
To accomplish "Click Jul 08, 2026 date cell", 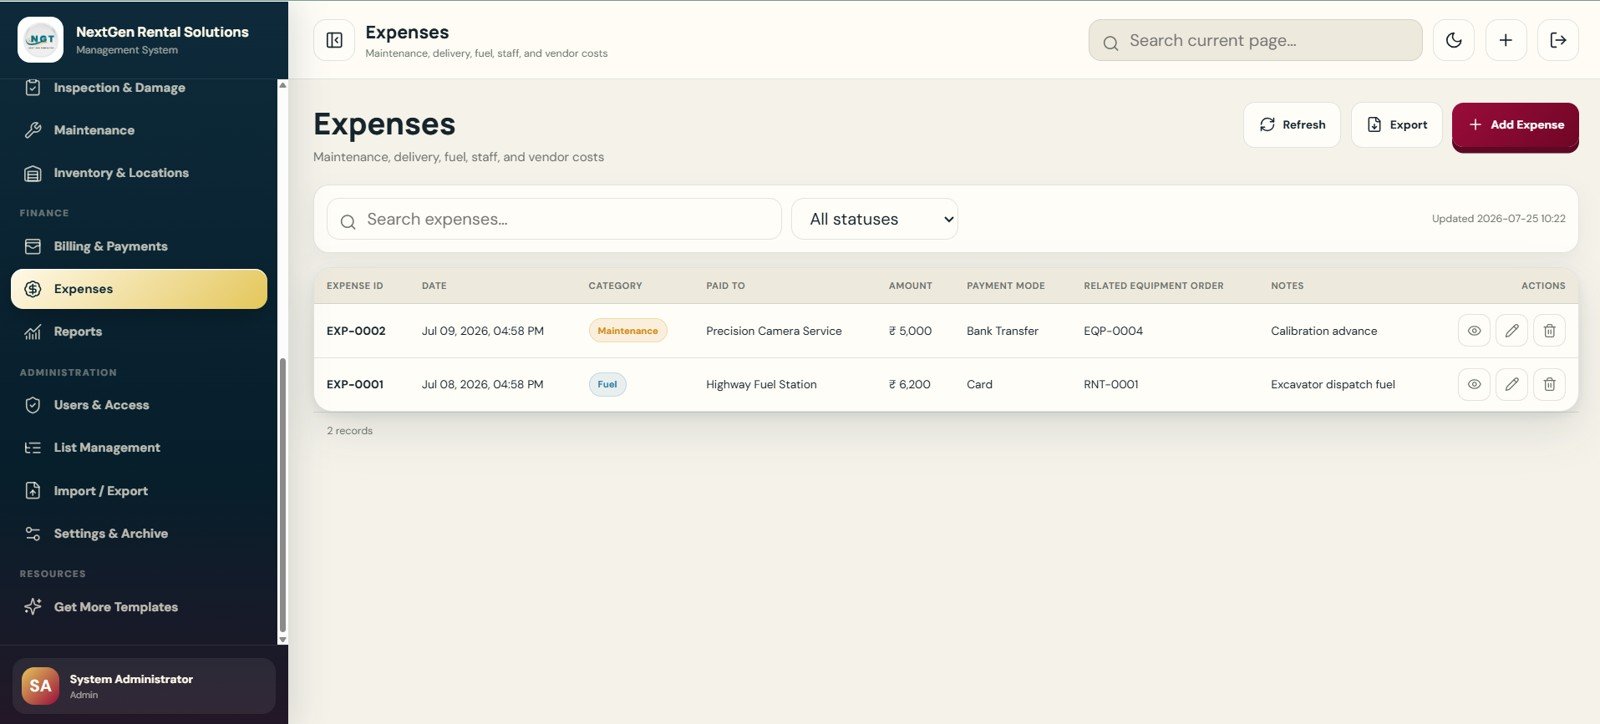I will [x=482, y=384].
